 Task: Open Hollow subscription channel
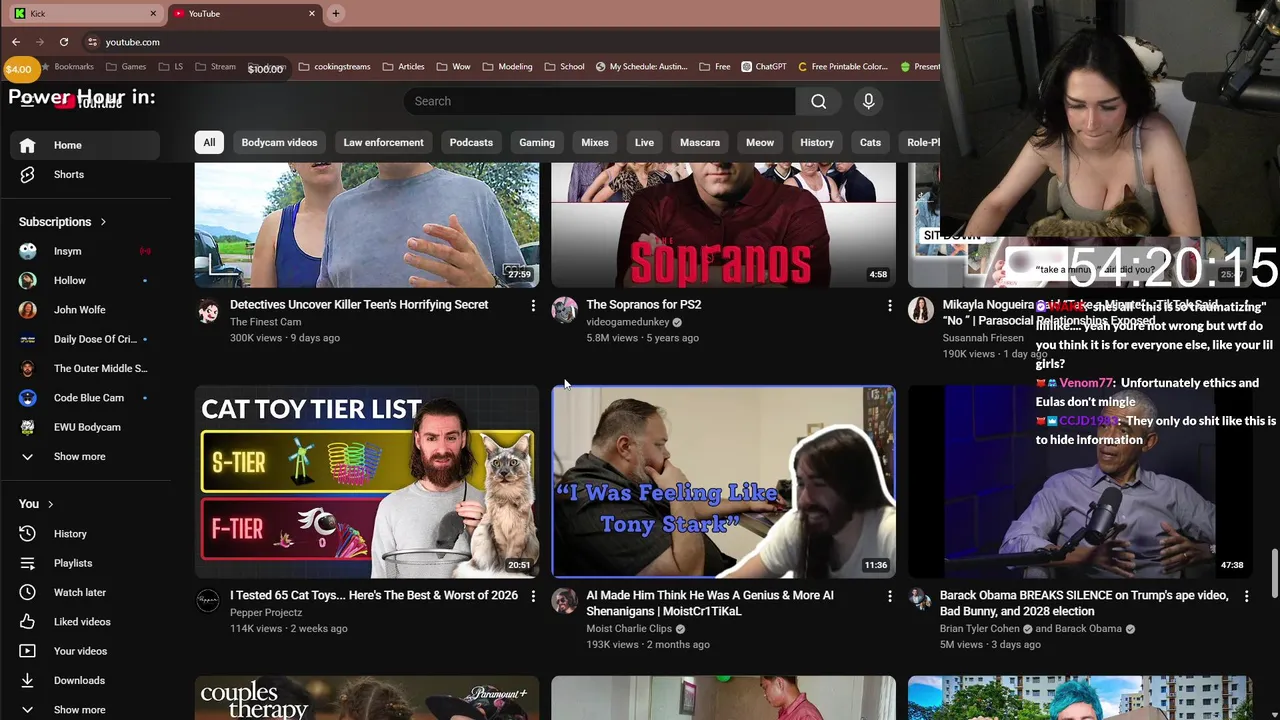[85, 280]
